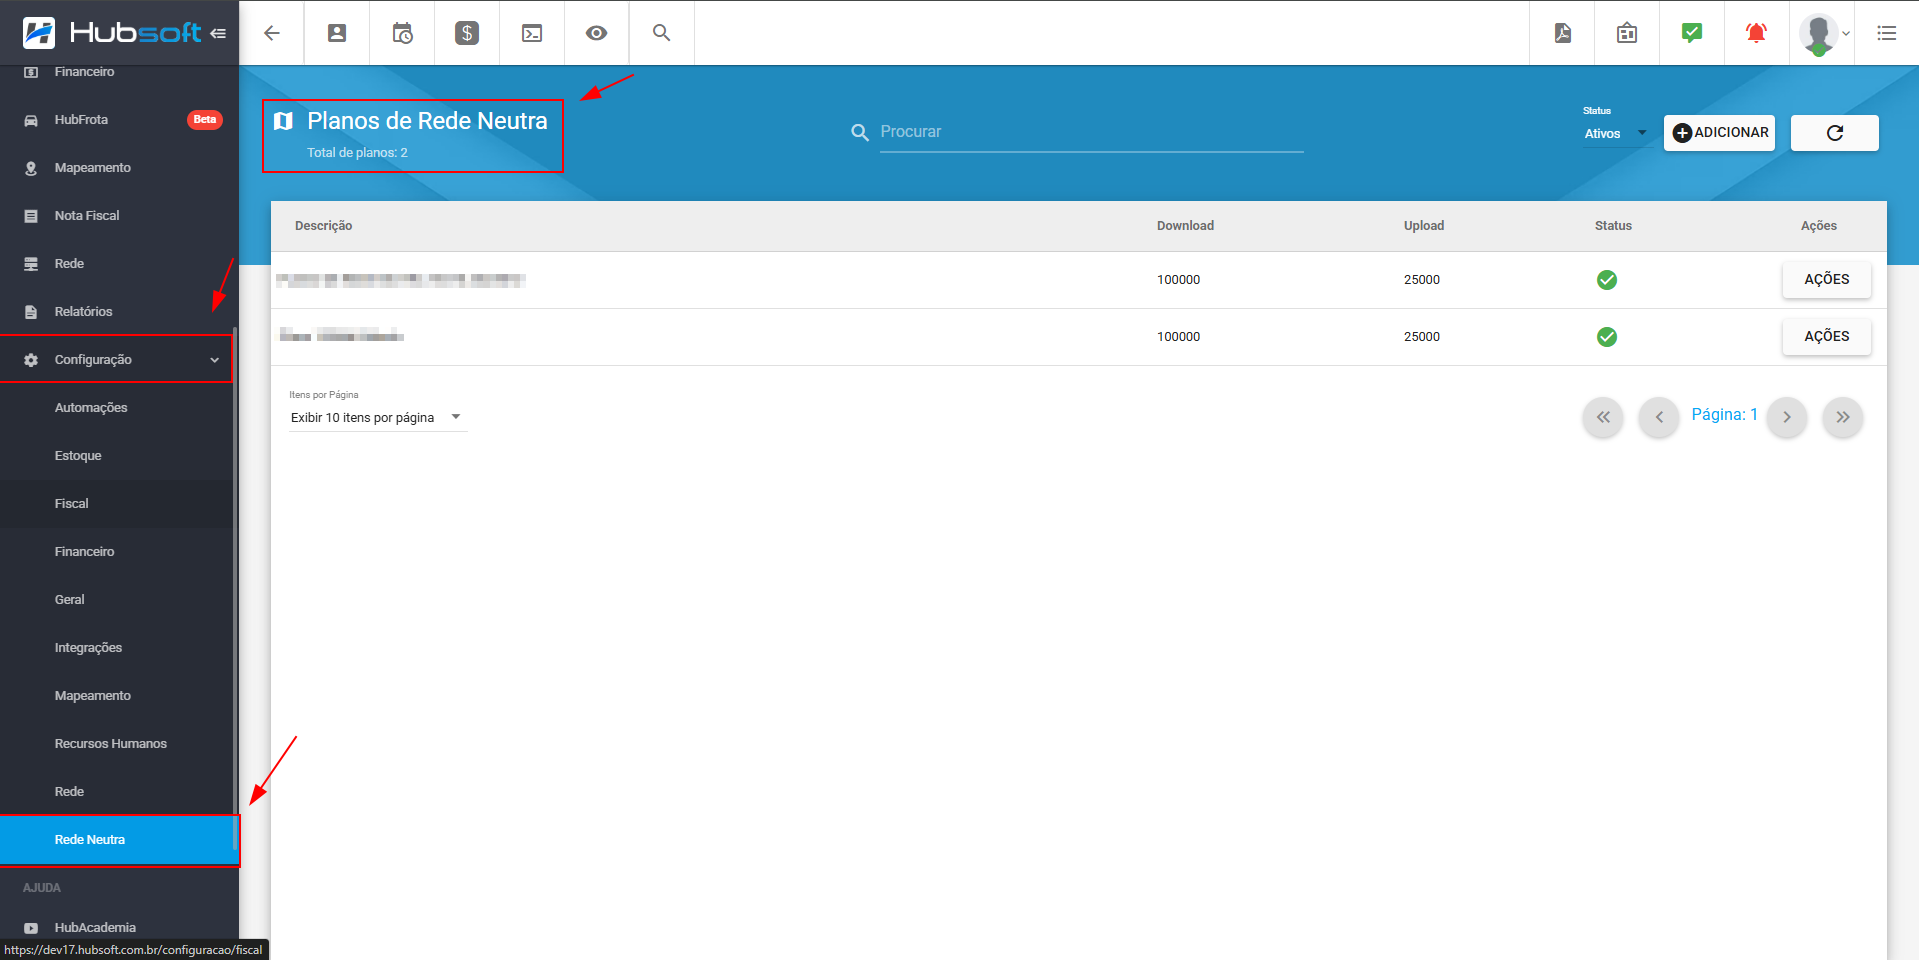
Task: Select Integrações under Configuração
Action: pyautogui.click(x=117, y=648)
